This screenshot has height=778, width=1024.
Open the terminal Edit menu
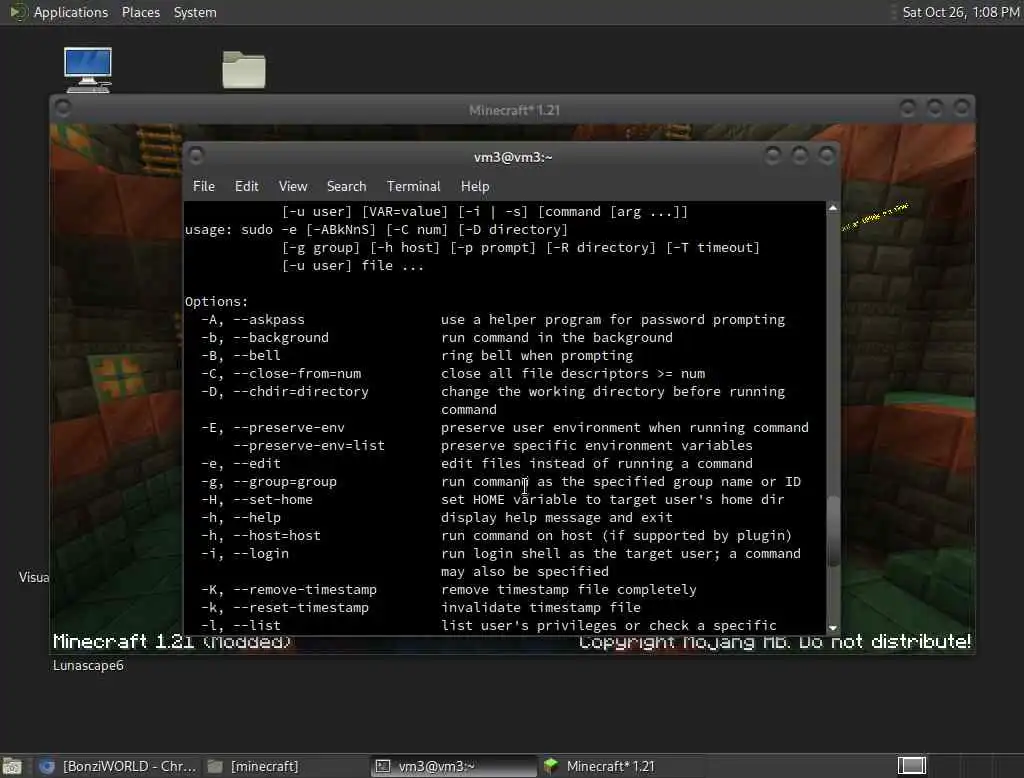coord(246,186)
